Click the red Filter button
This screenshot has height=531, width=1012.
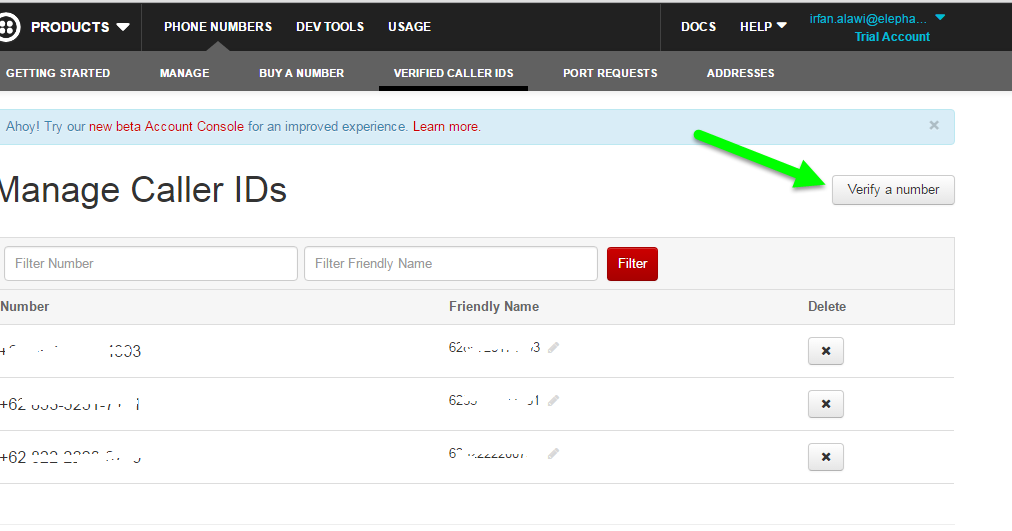632,263
